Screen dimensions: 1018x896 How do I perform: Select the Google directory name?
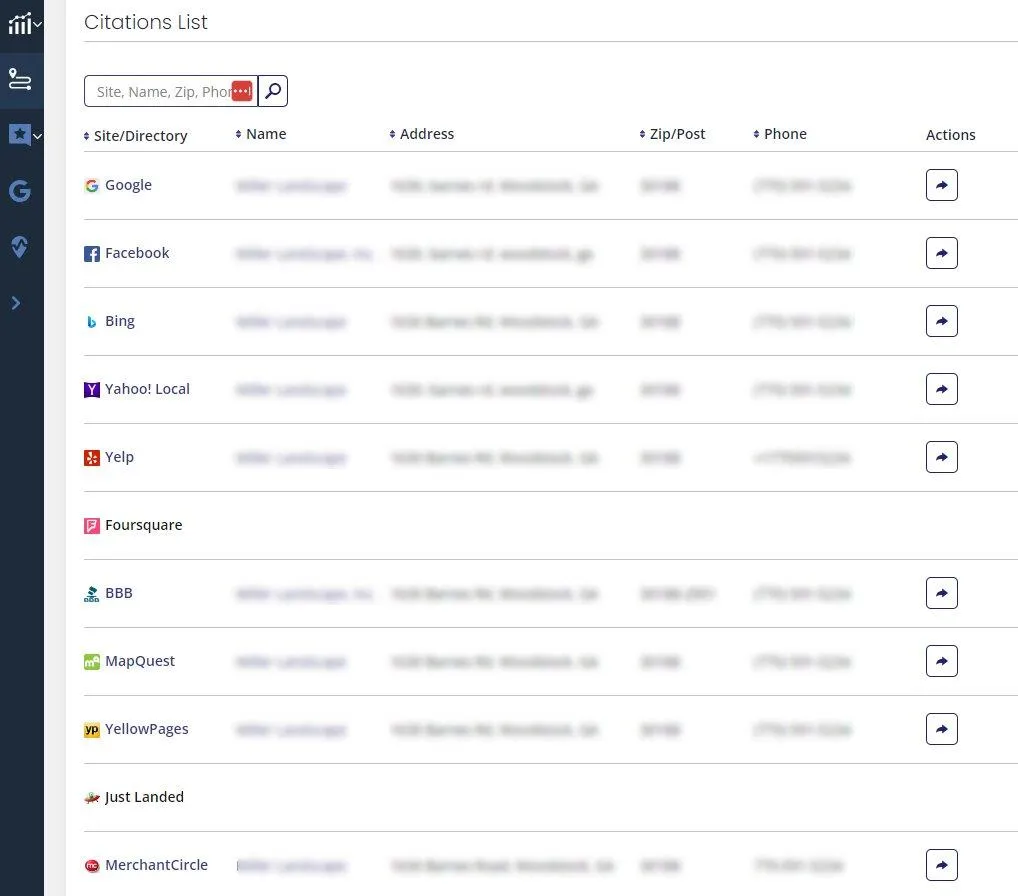pyautogui.click(x=129, y=185)
